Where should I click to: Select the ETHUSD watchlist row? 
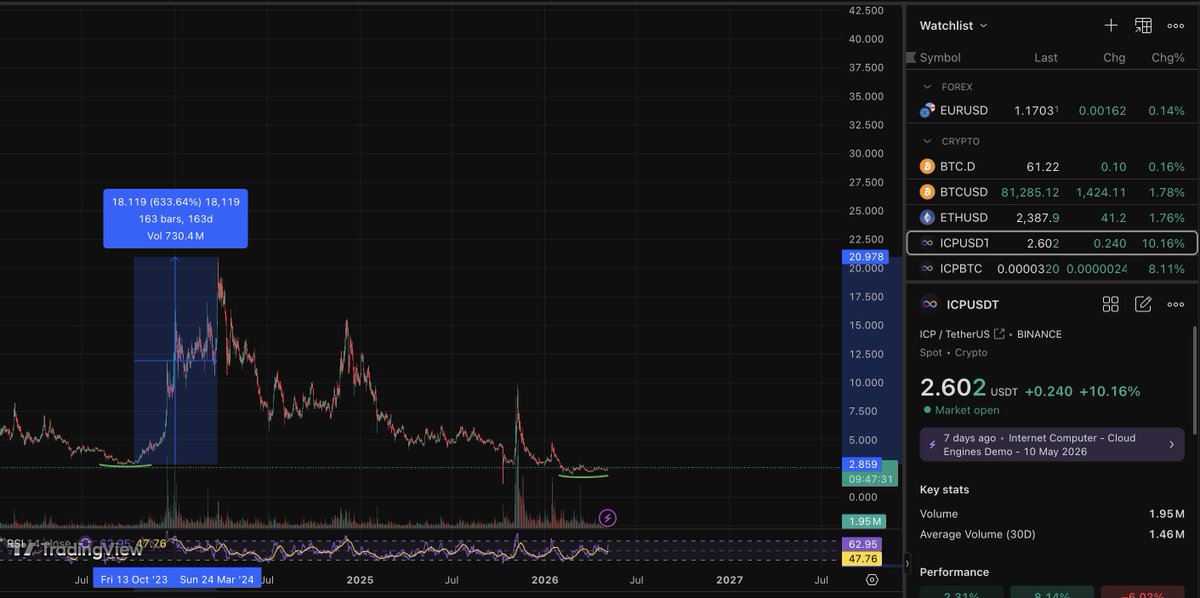pos(1052,218)
